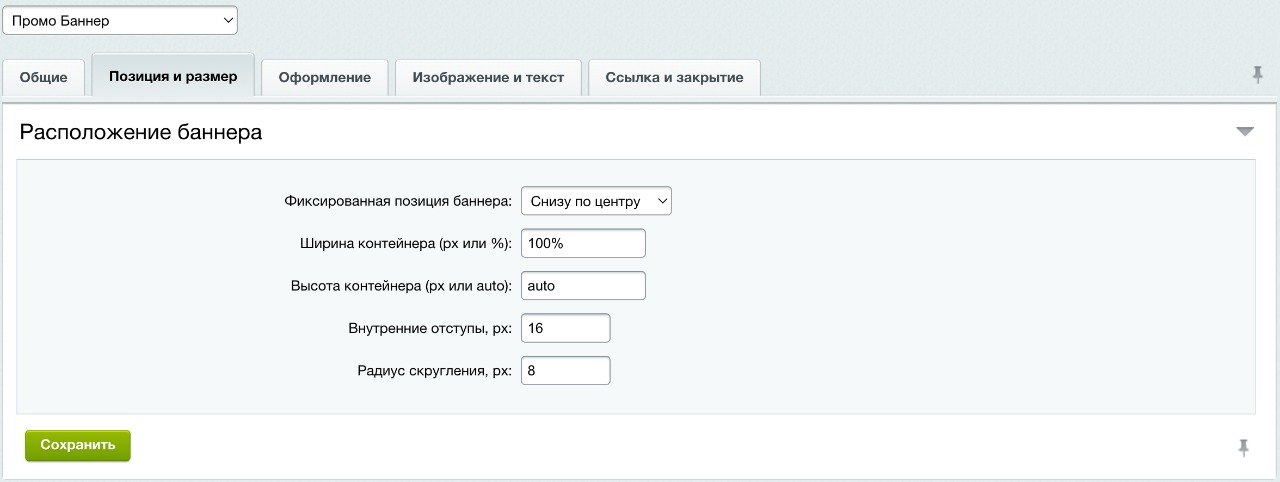Click the Ширина контейнера label text
Screen dimensions: 1280x482
(x=406, y=243)
